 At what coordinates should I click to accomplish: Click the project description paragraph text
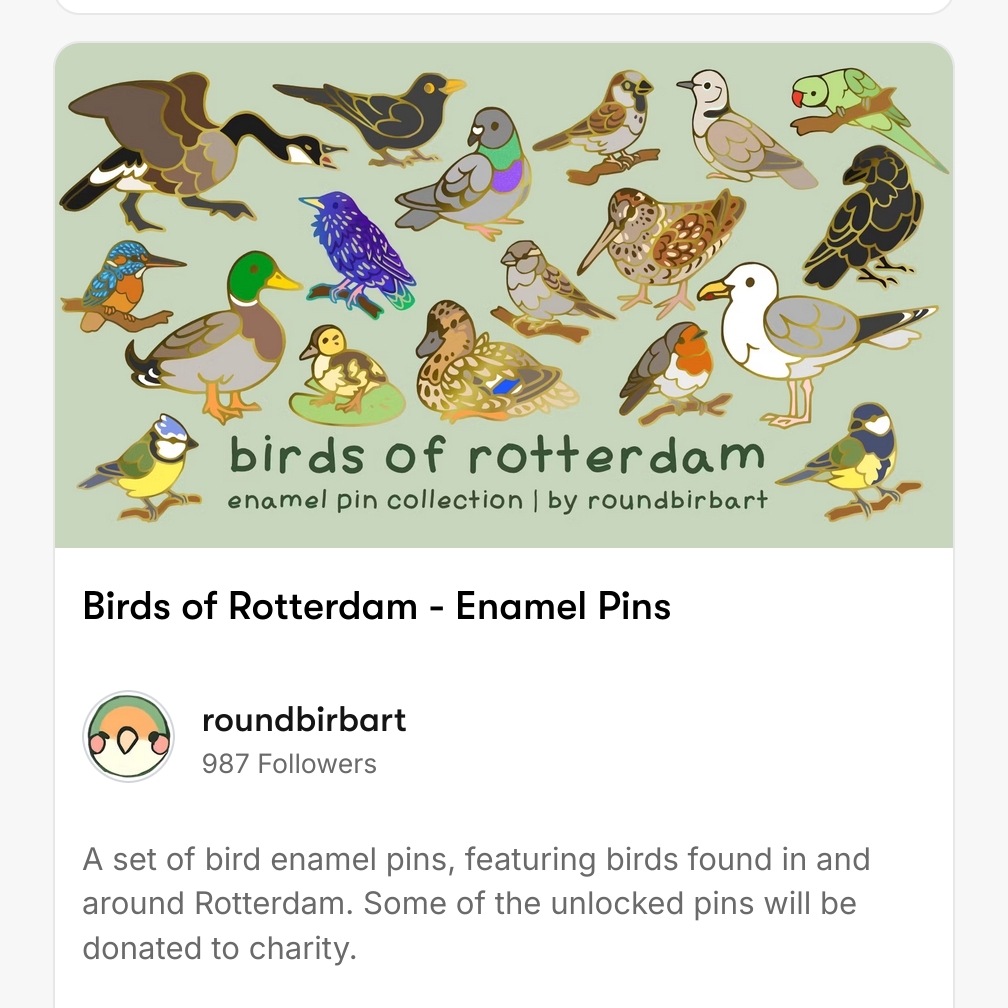click(x=476, y=903)
